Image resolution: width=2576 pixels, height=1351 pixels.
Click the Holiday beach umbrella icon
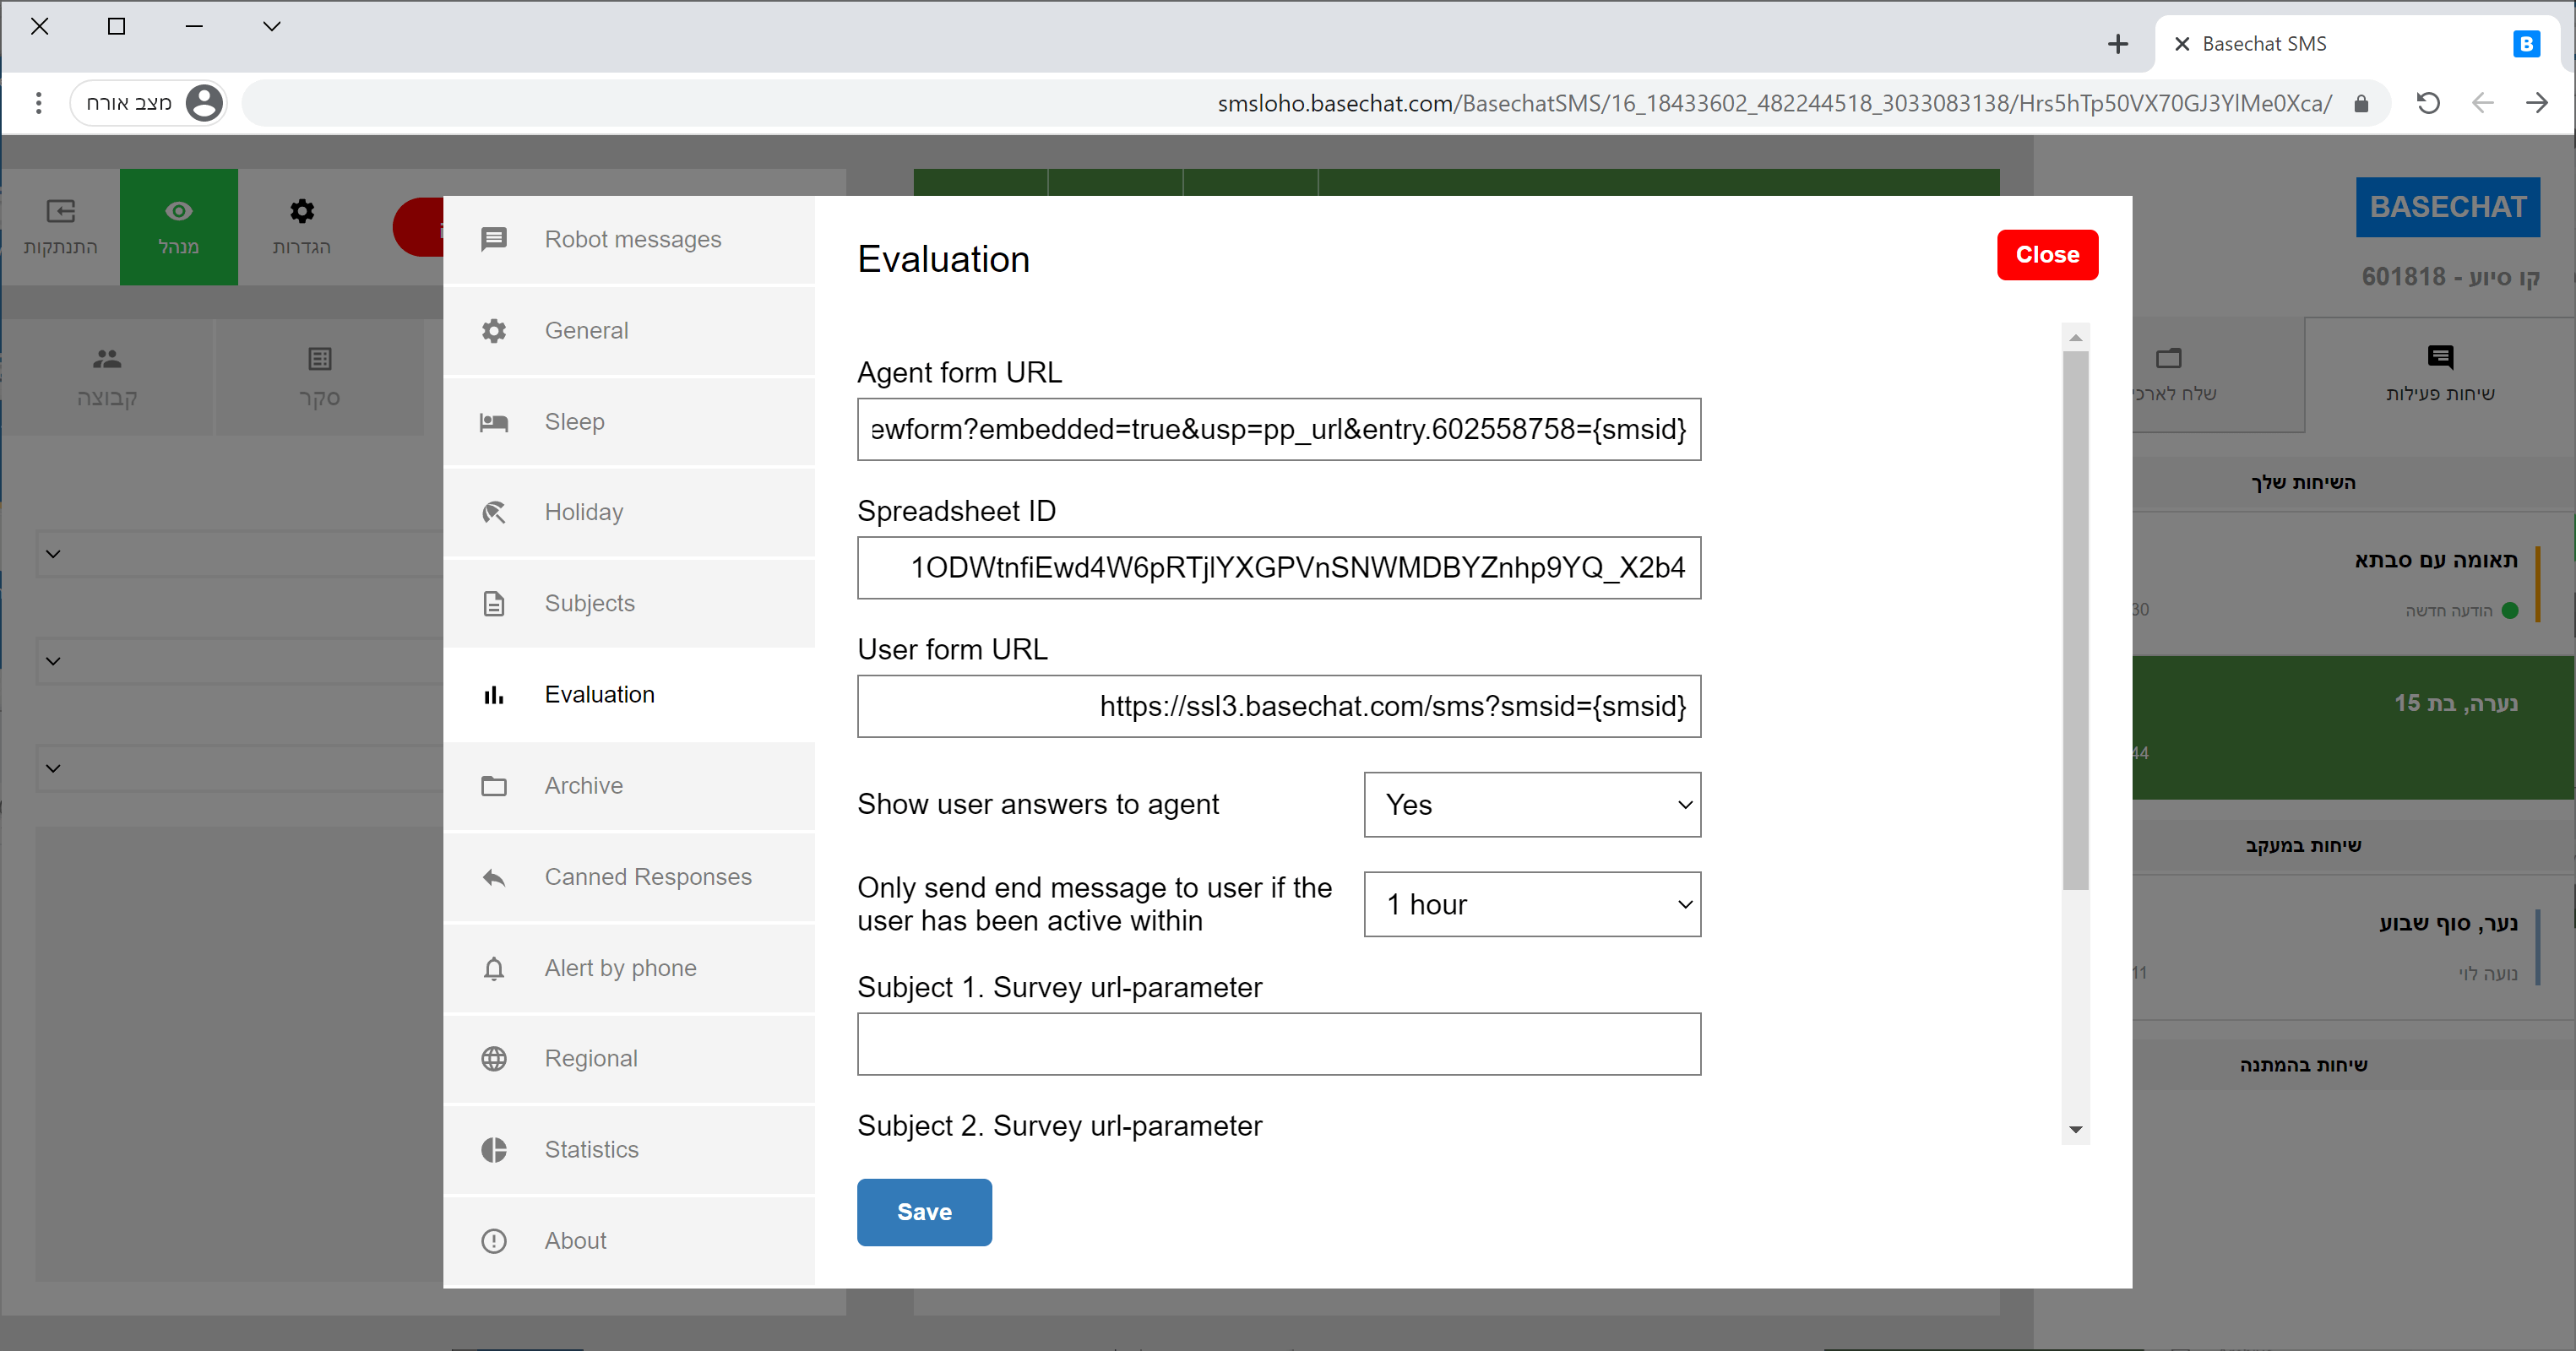coord(494,513)
